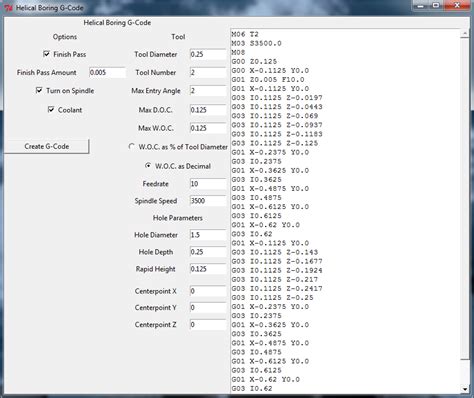Screen dimensions: 474x398
Task: Click the Centerpoint X input field
Action: [x=208, y=291]
